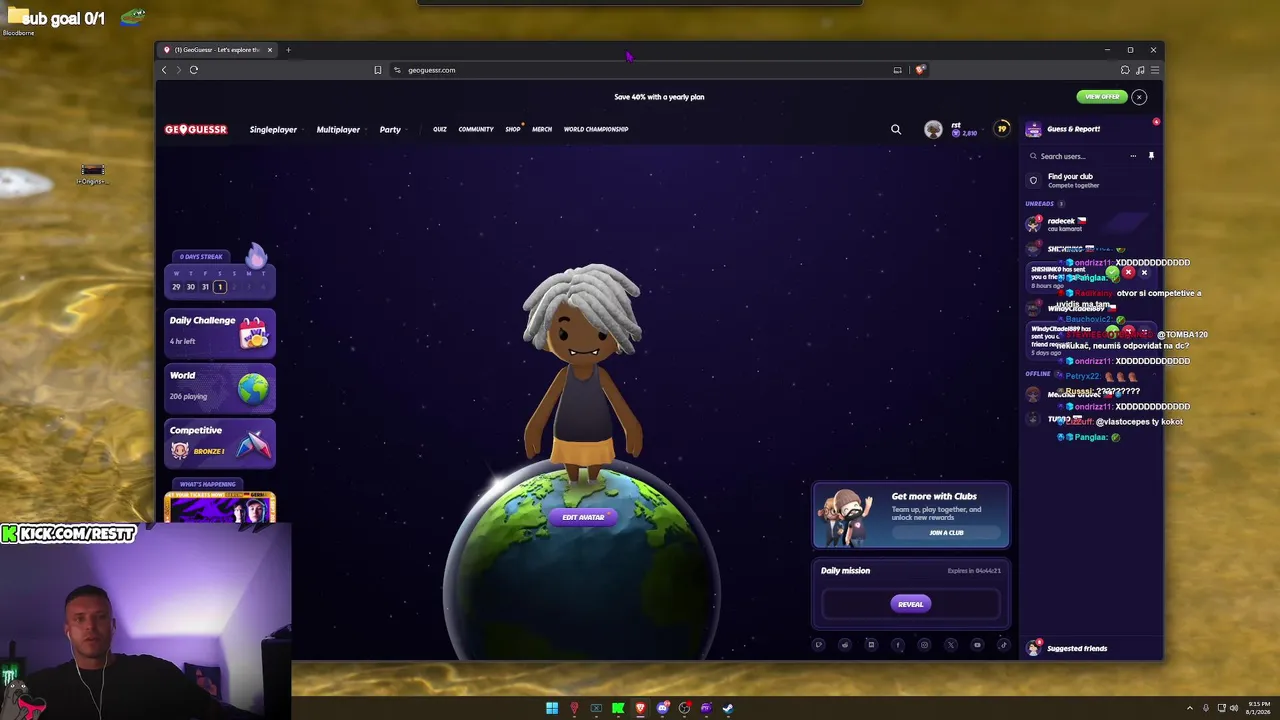Go back in the browser
This screenshot has width=1280, height=720.
tap(164, 70)
